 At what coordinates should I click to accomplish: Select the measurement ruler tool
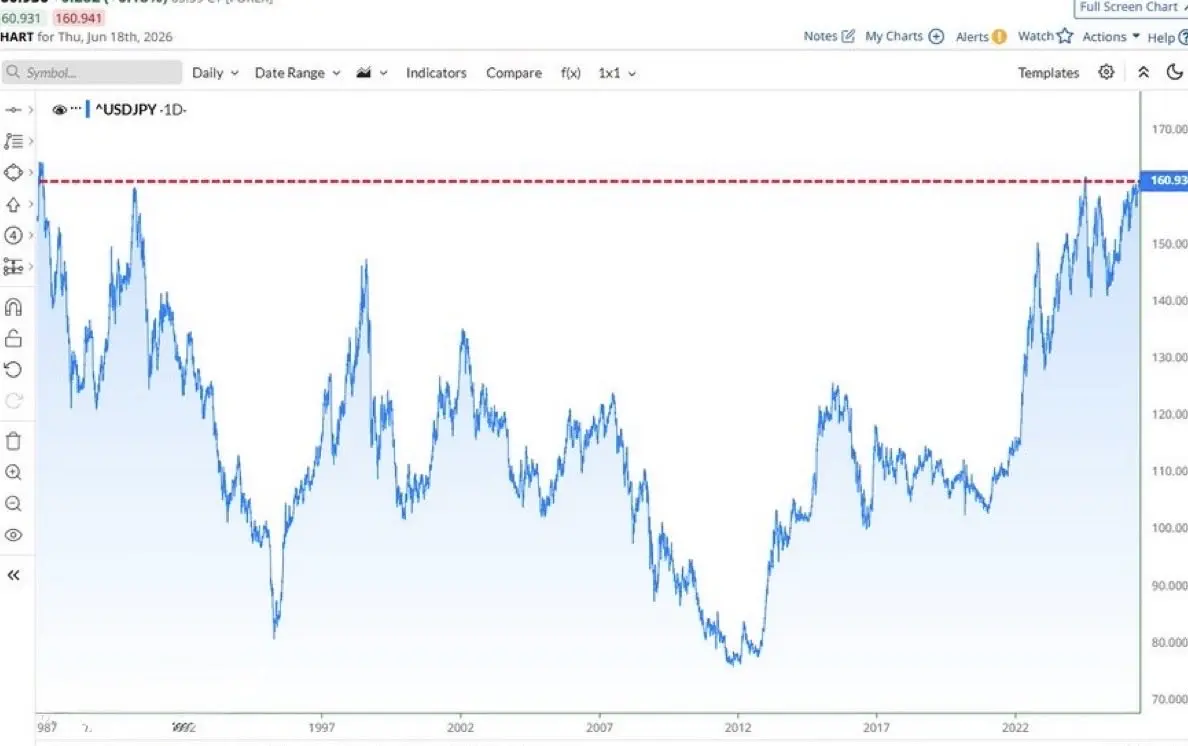13,267
